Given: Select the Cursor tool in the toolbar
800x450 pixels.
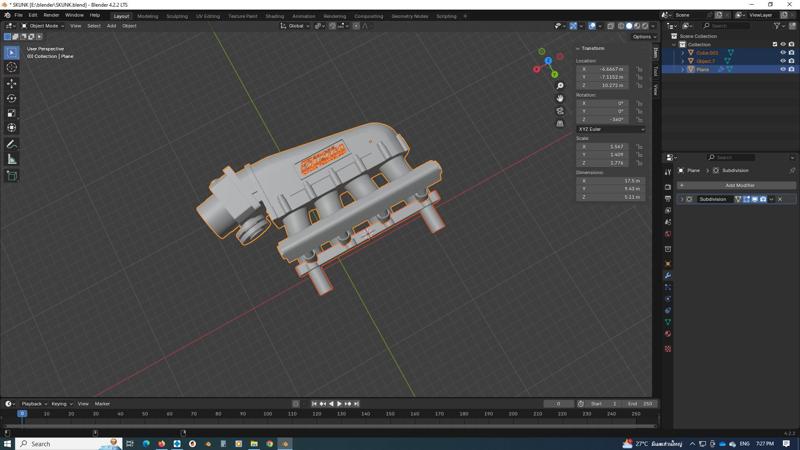Looking at the screenshot, I should tap(12, 67).
